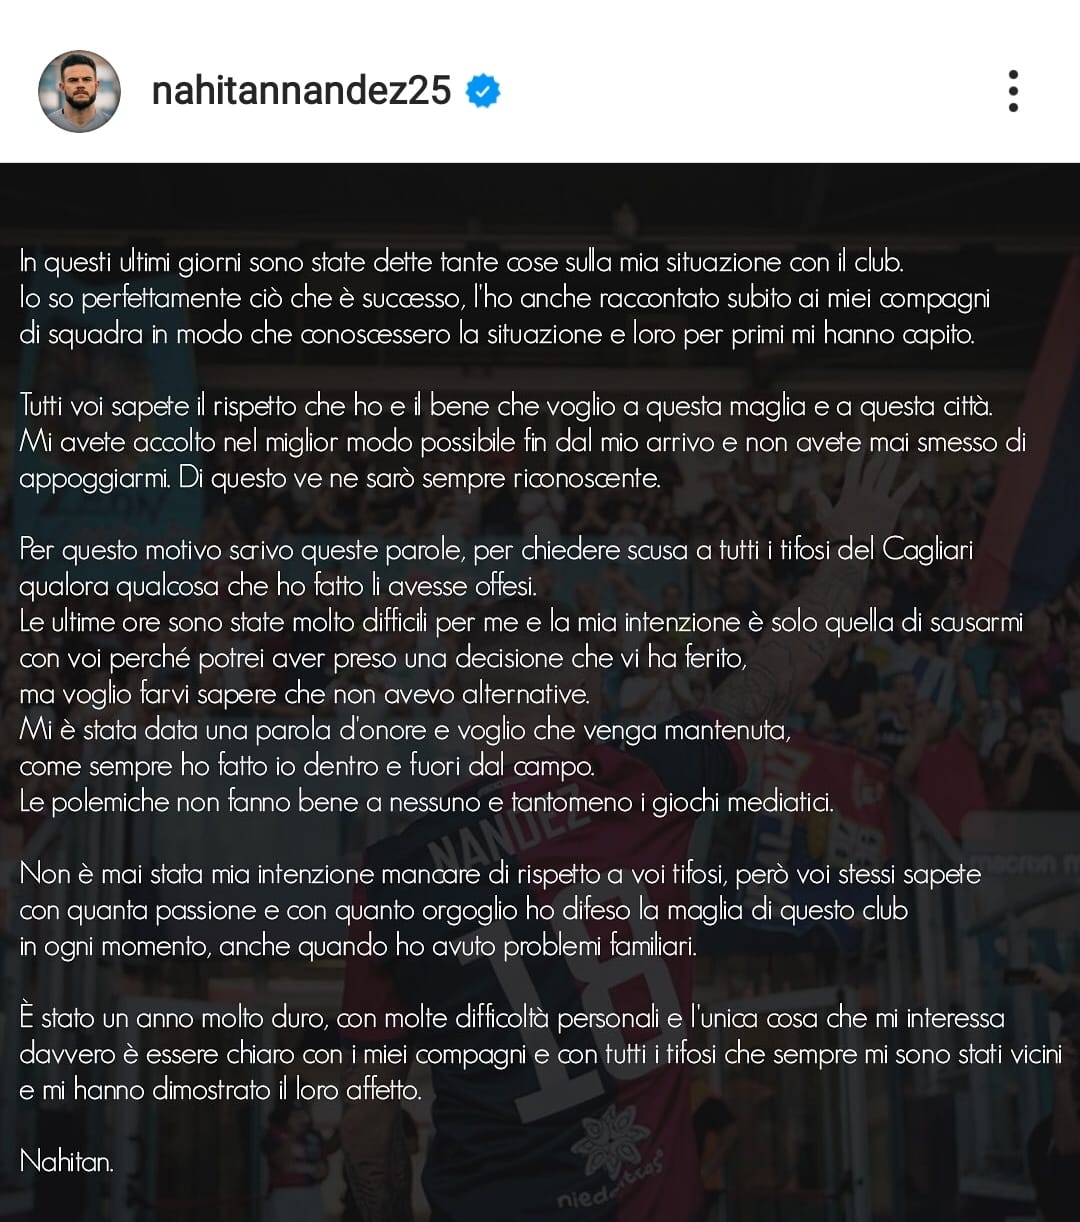Tap the line starting 'Tutti voi sapete il rispetto'

(506, 406)
